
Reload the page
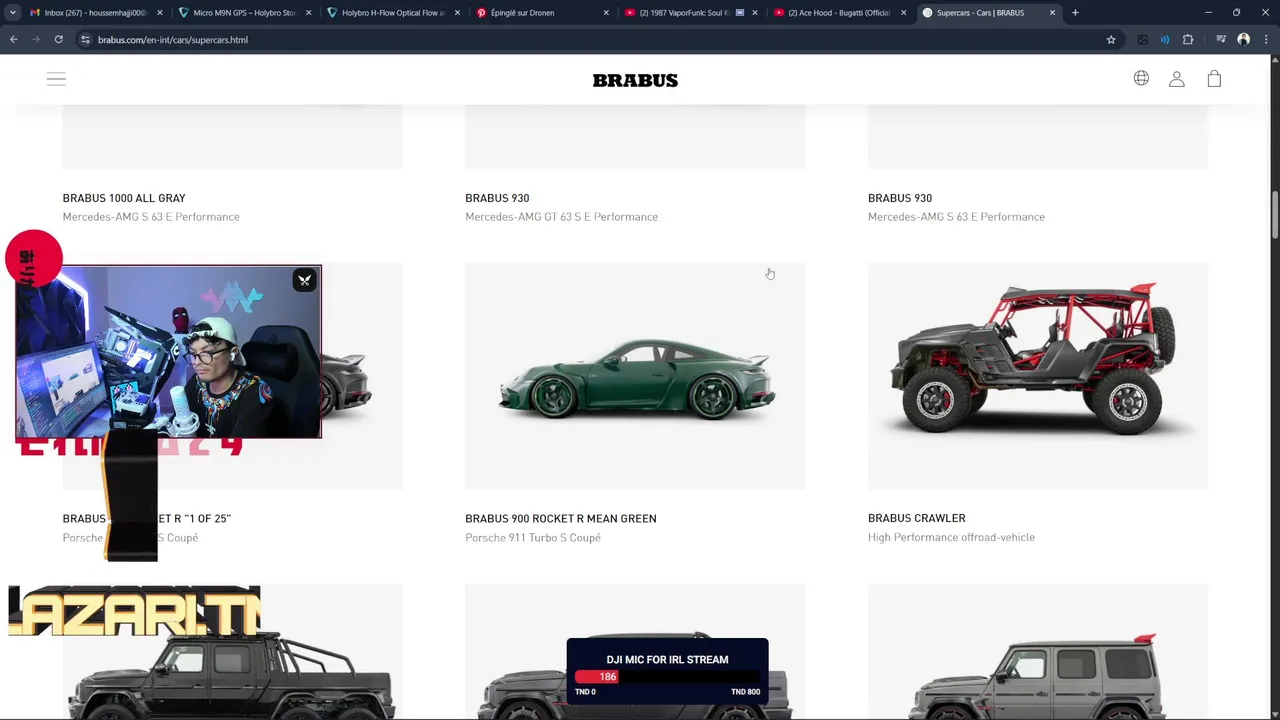[59, 40]
